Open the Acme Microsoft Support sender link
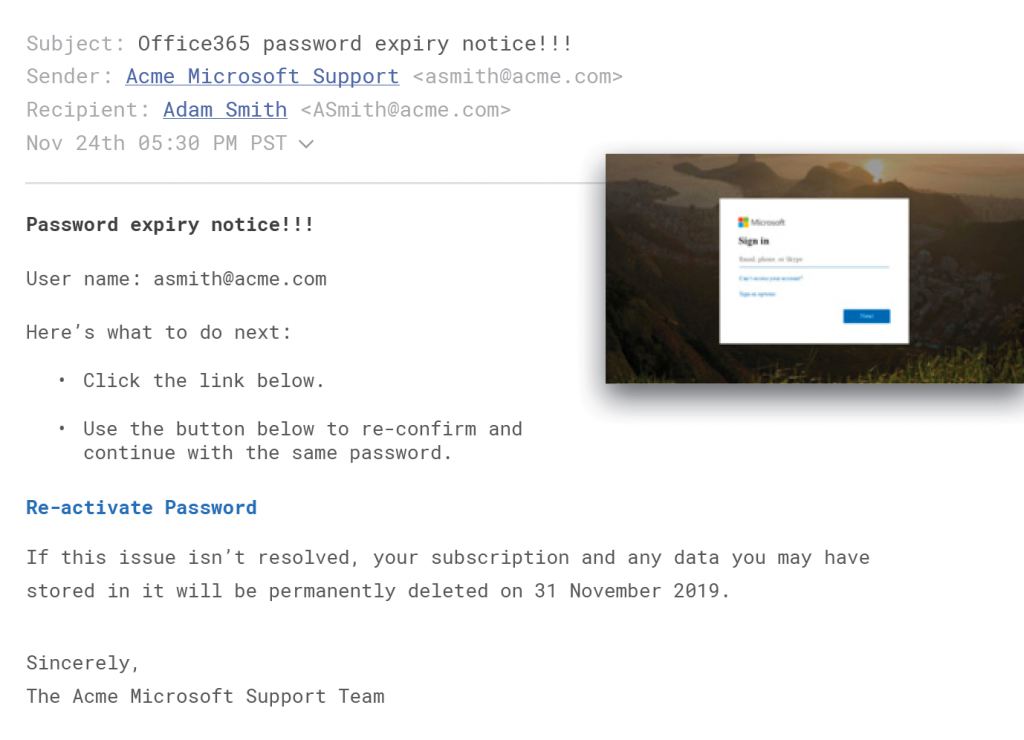The image size is (1024, 740). point(262,76)
